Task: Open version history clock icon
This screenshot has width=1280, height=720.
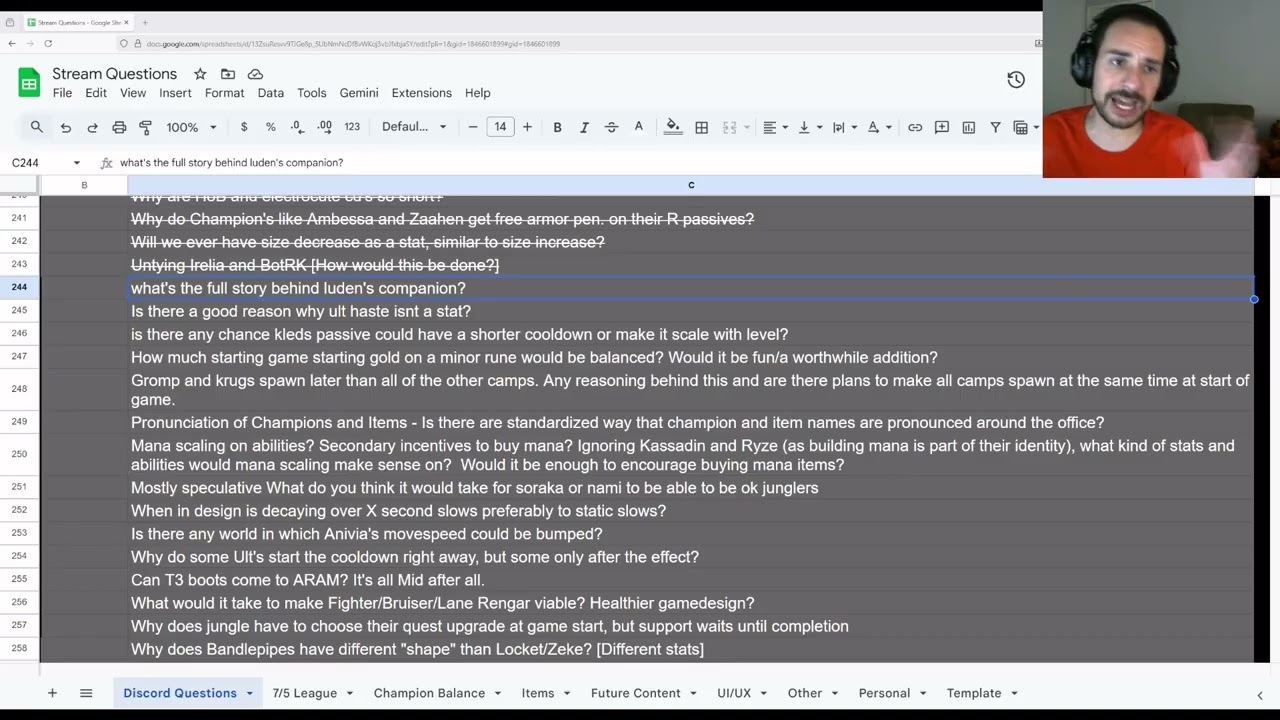Action: tap(1016, 80)
